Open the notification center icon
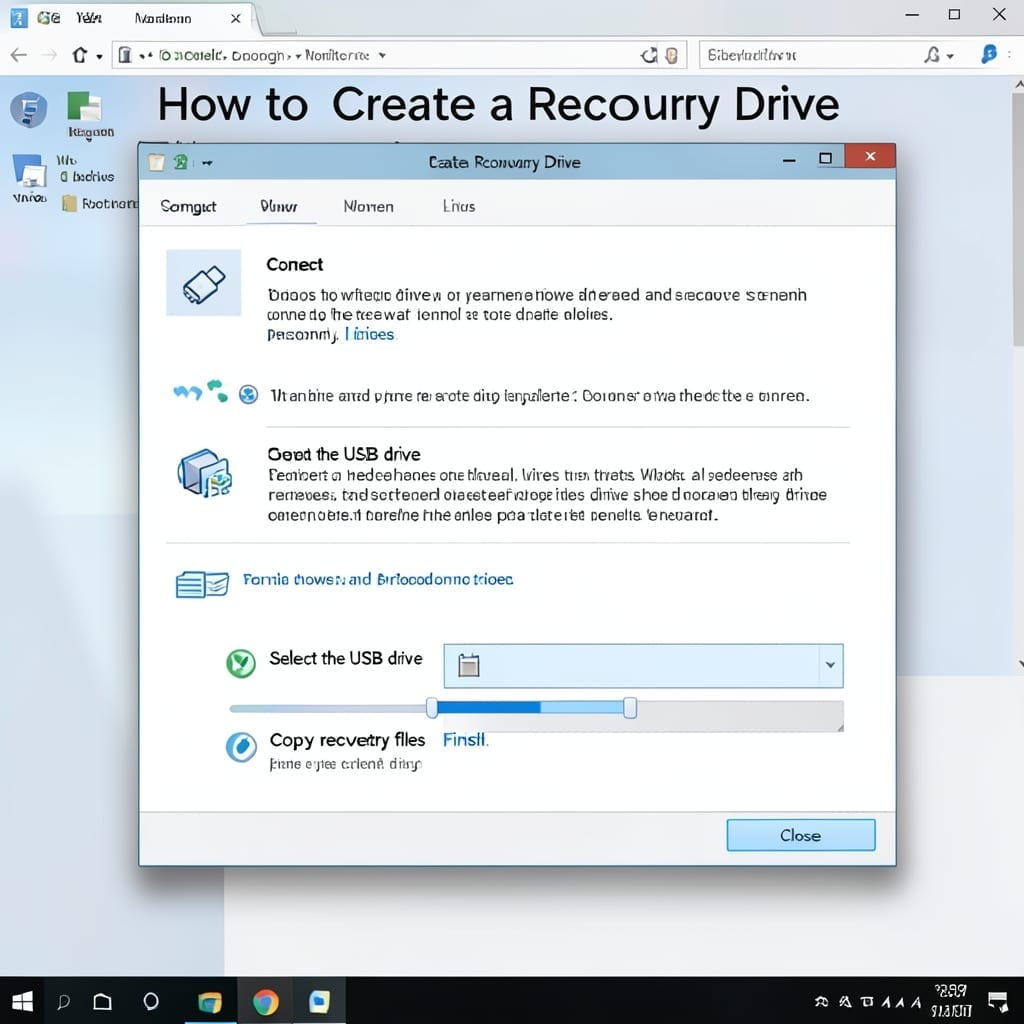Viewport: 1024px width, 1024px height. coord(998,1002)
